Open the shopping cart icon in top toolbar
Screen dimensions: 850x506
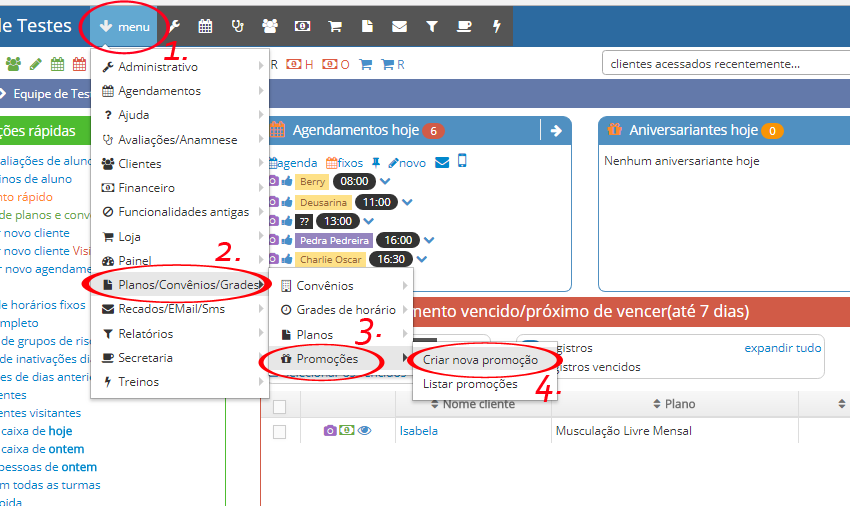336,27
